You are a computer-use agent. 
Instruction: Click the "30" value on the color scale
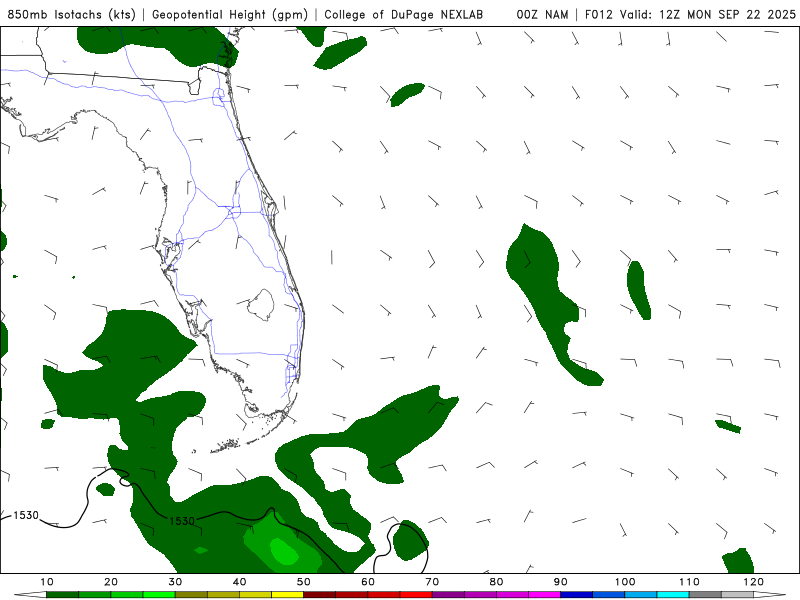[175, 582]
